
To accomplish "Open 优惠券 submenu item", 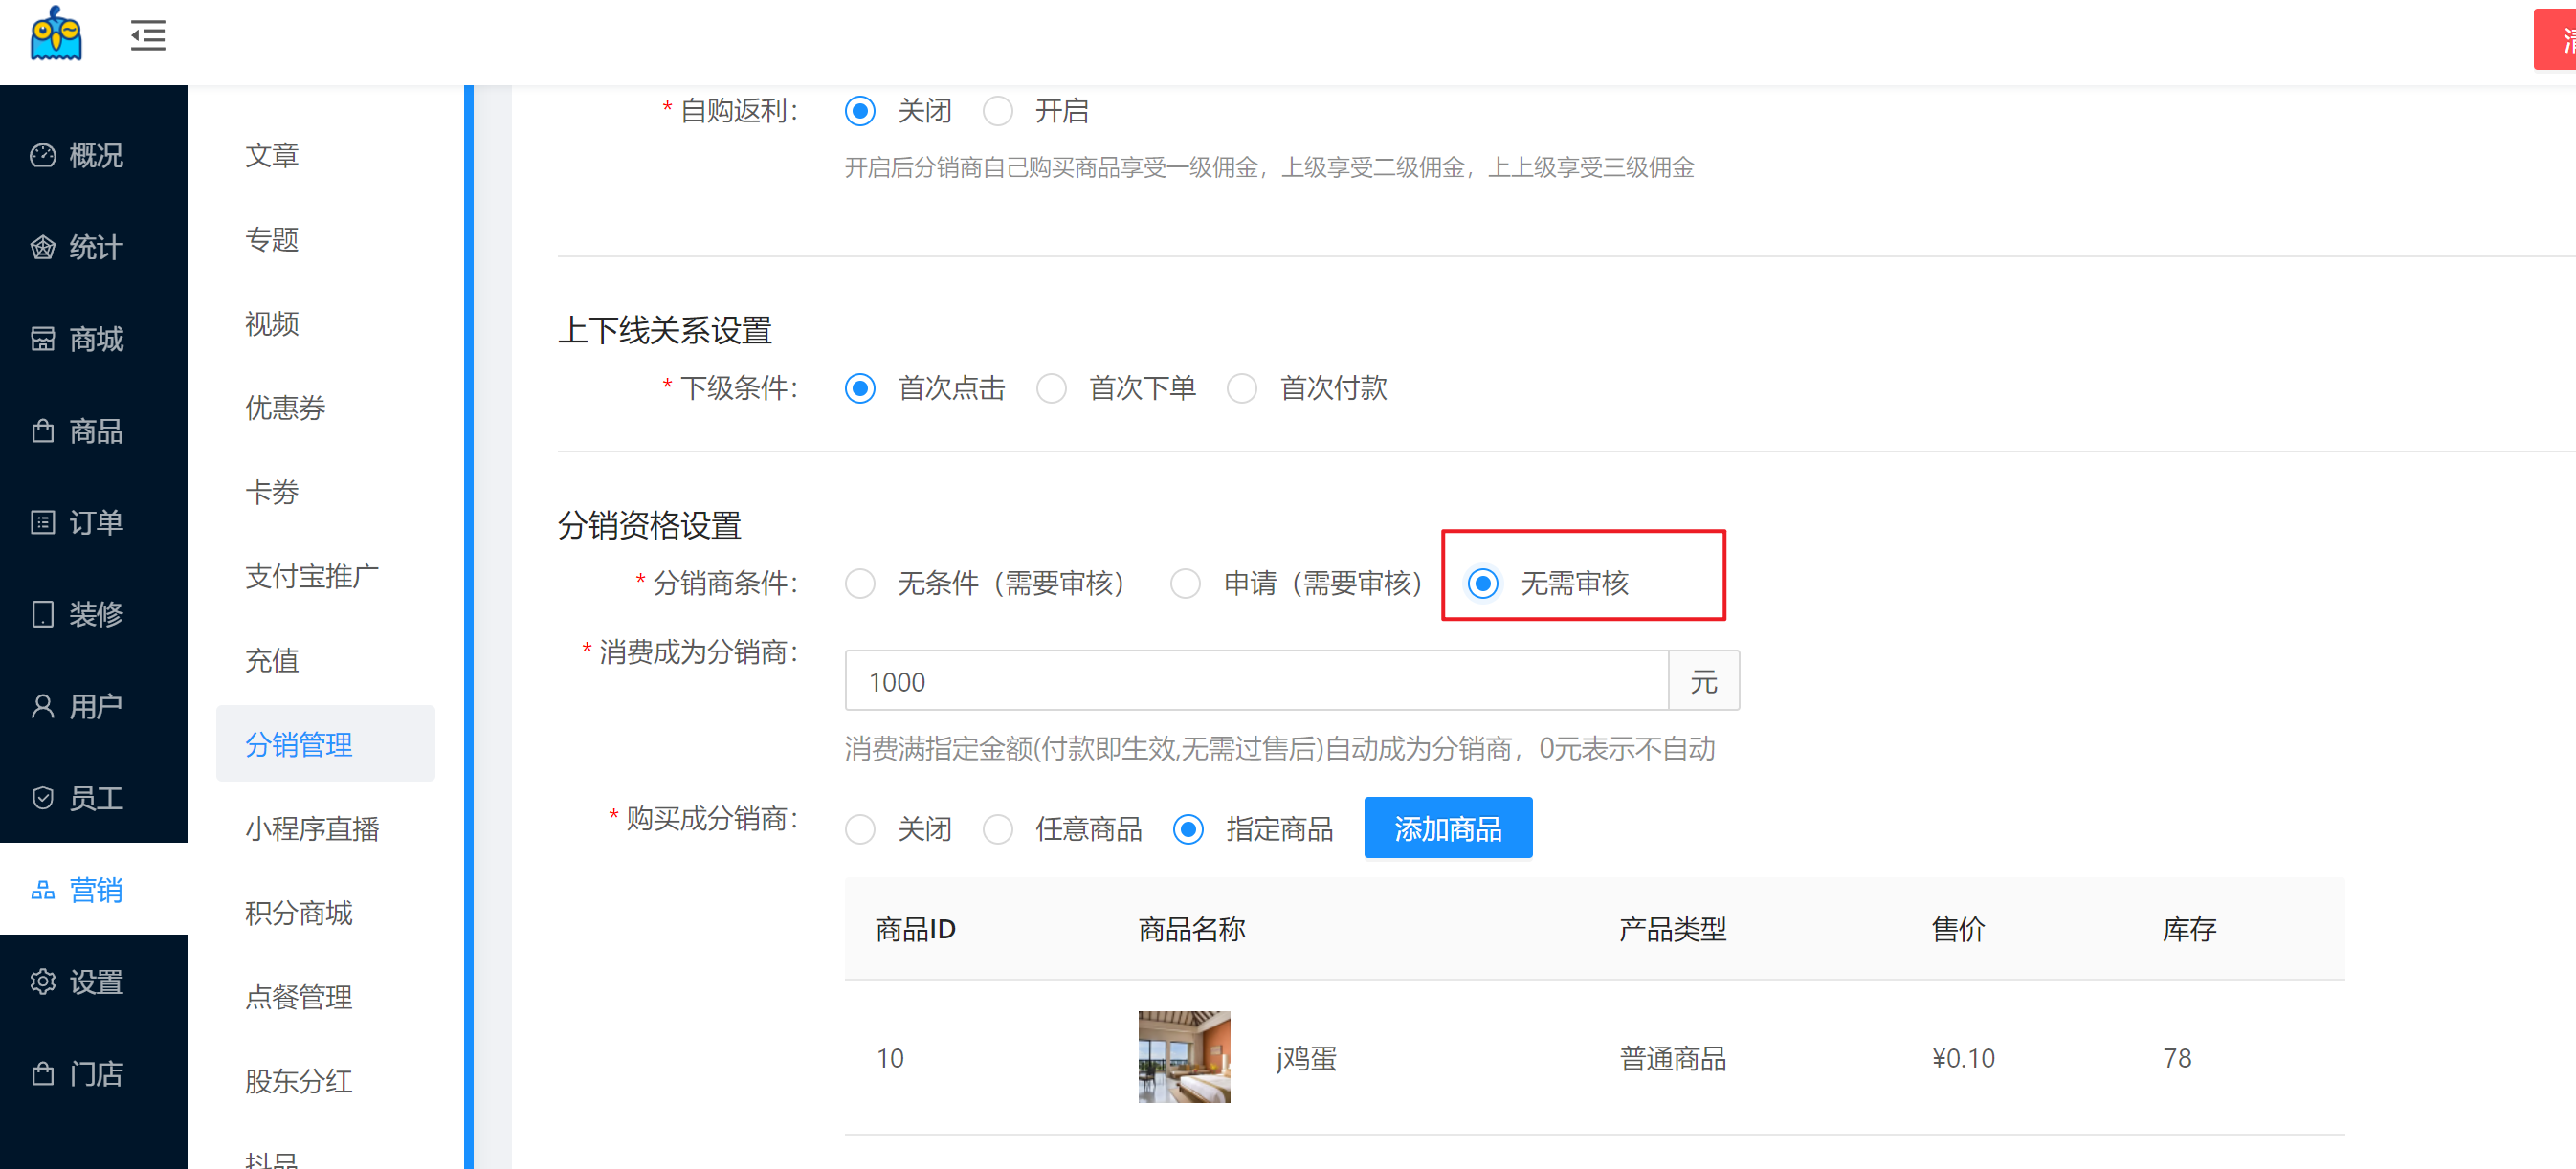I will 285,408.
